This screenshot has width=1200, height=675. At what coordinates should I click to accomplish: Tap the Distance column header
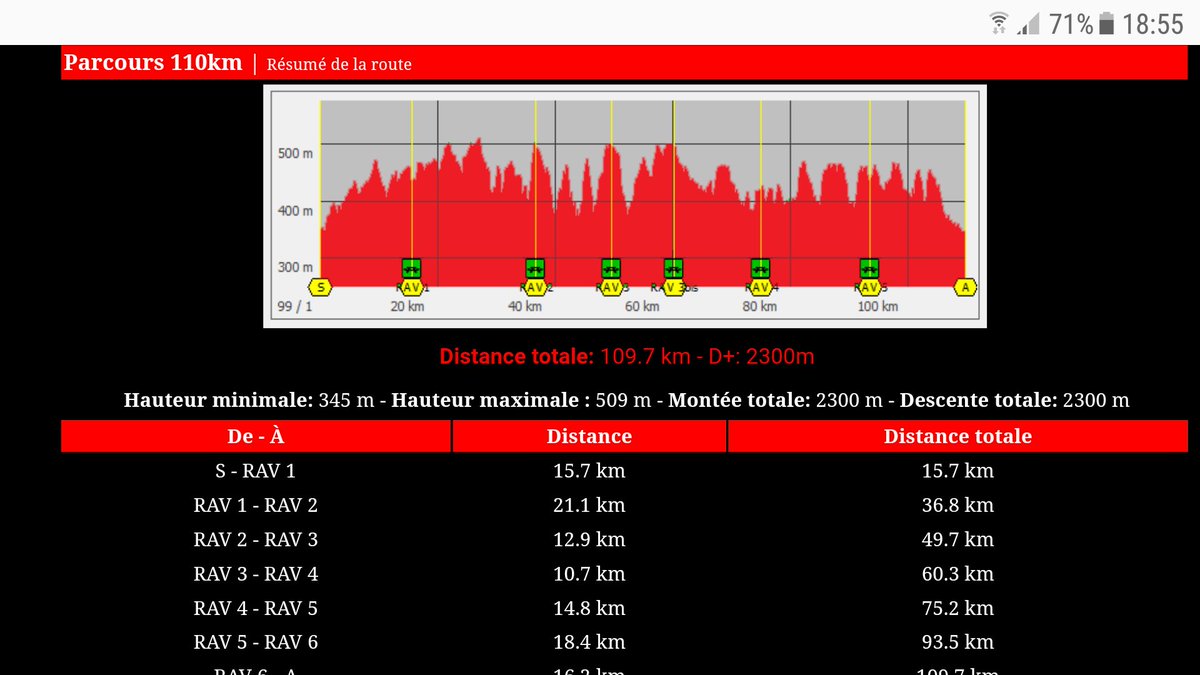pyautogui.click(x=589, y=436)
